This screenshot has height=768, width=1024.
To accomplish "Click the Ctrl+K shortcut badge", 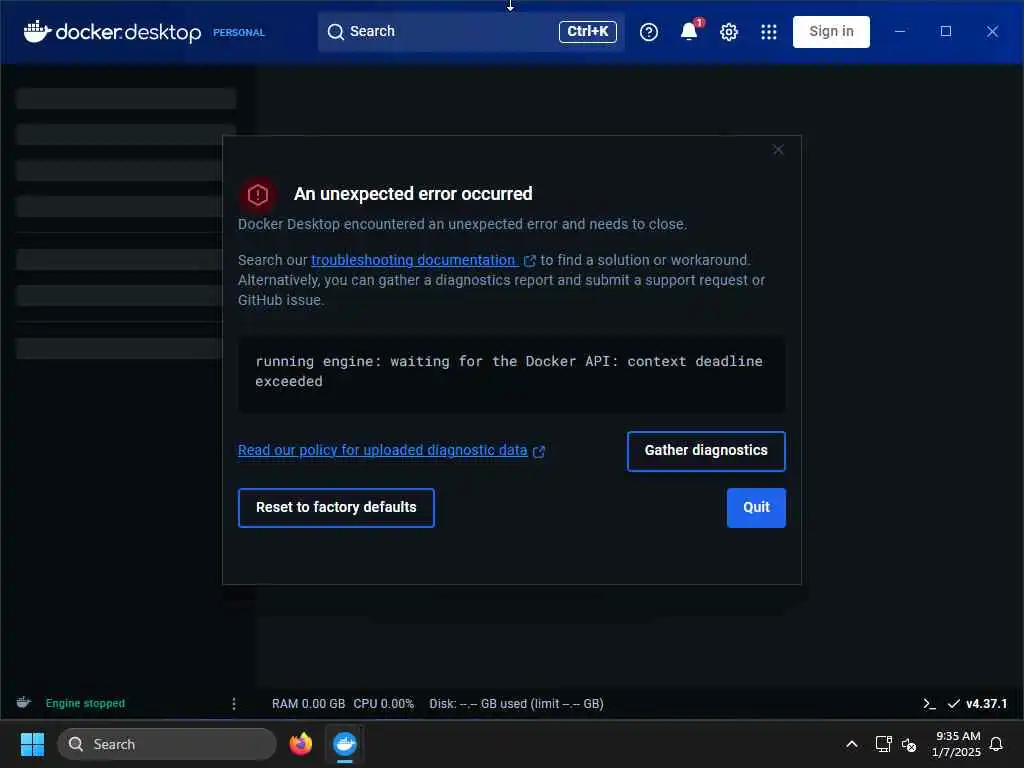I will click(587, 31).
